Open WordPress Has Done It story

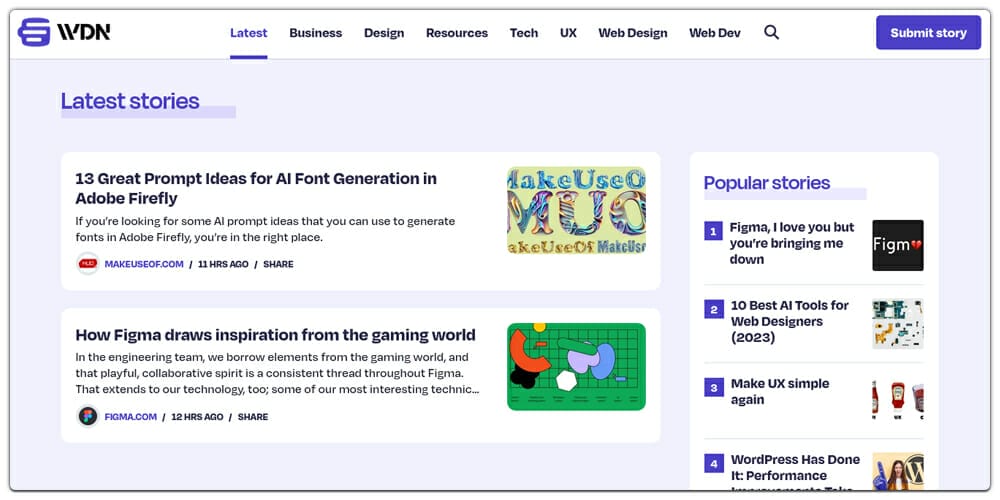(795, 471)
